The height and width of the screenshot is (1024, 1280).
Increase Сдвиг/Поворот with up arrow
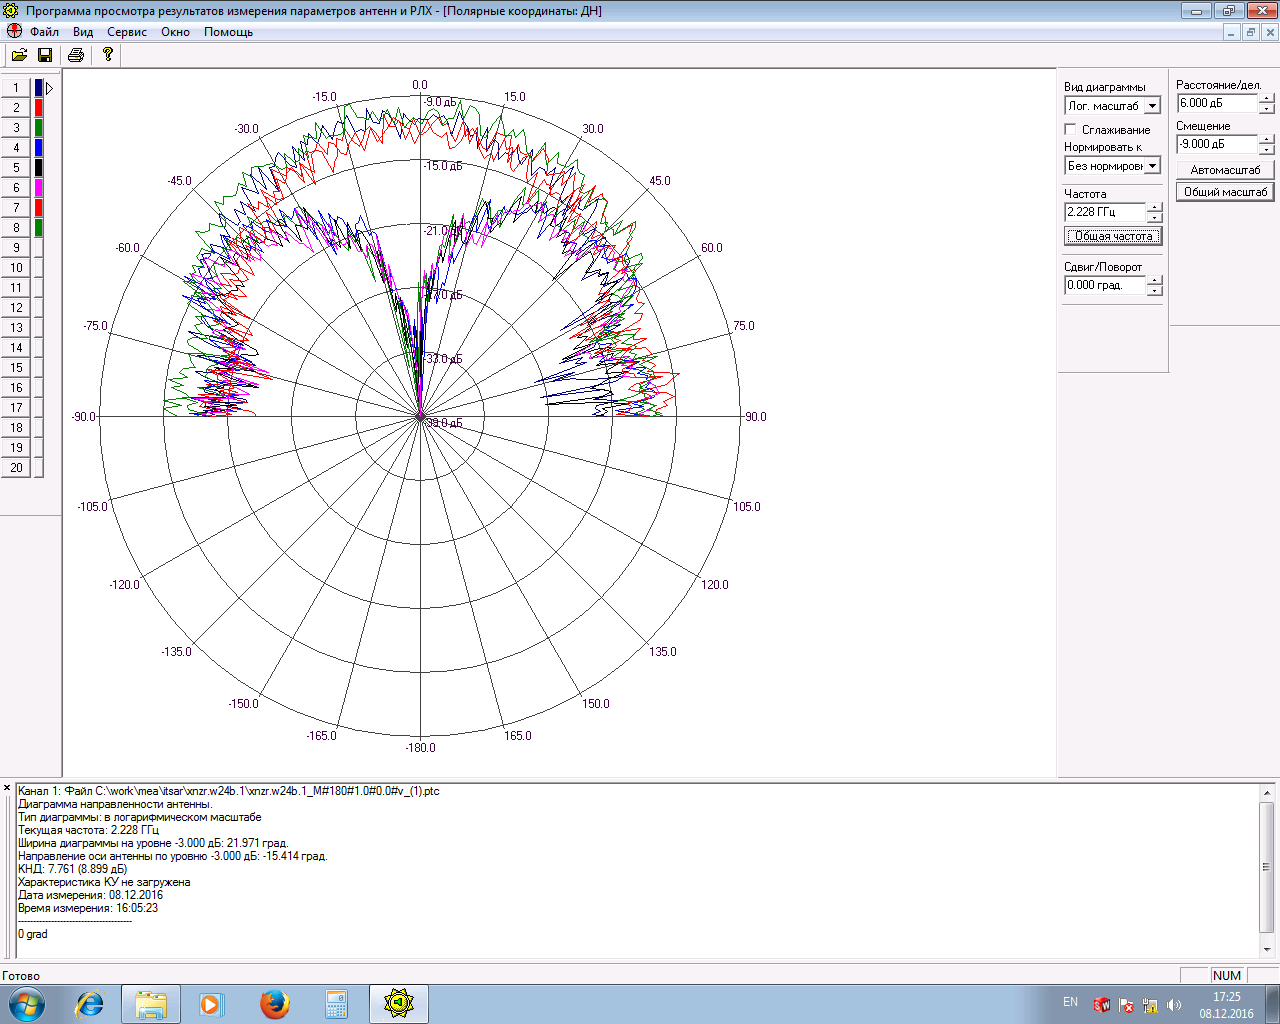(x=1155, y=280)
